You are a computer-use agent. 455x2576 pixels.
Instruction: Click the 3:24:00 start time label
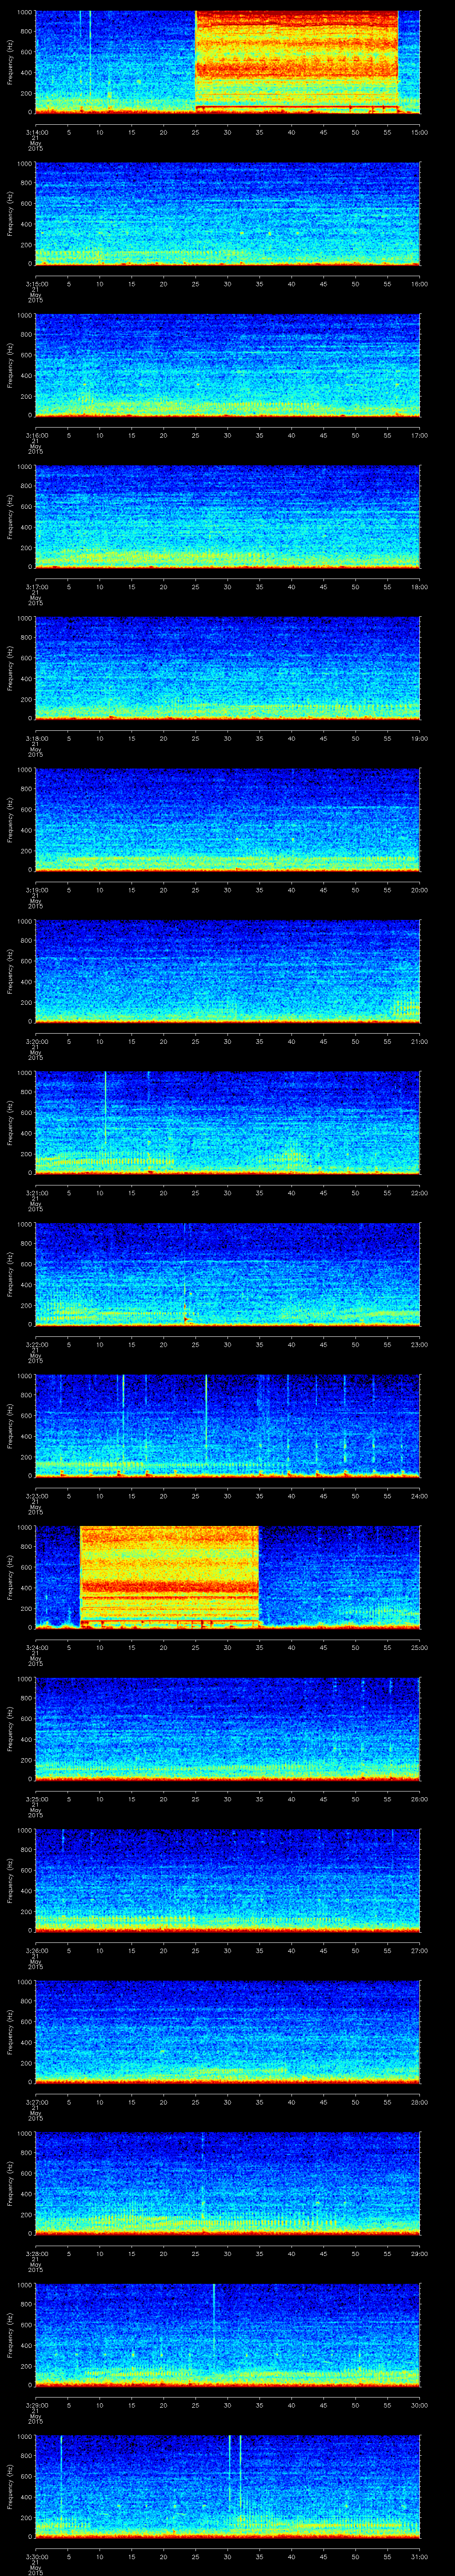pyautogui.click(x=36, y=1647)
